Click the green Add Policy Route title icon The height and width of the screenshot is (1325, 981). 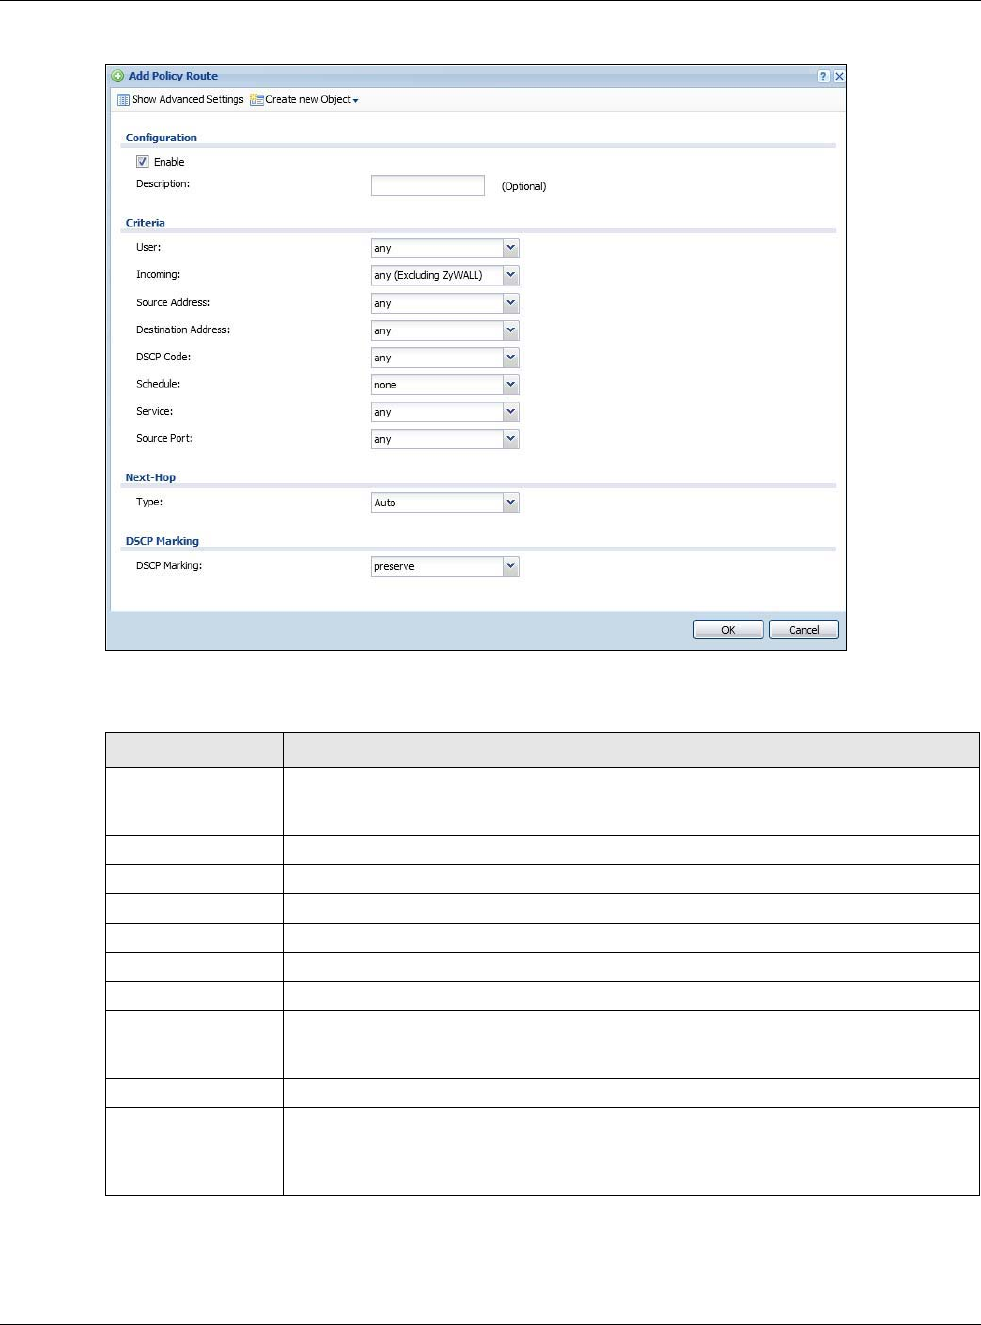coord(118,76)
